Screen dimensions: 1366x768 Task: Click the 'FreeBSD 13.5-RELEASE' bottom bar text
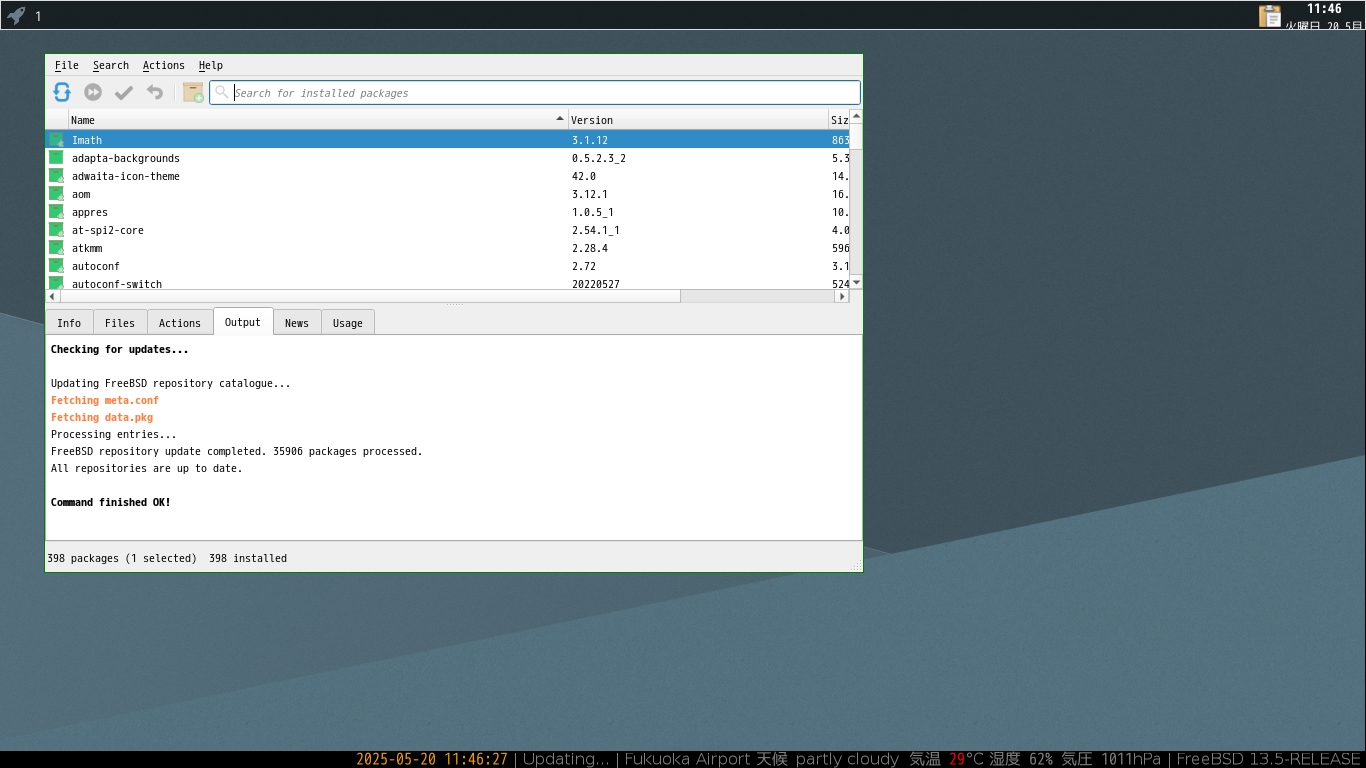[x=1269, y=759]
